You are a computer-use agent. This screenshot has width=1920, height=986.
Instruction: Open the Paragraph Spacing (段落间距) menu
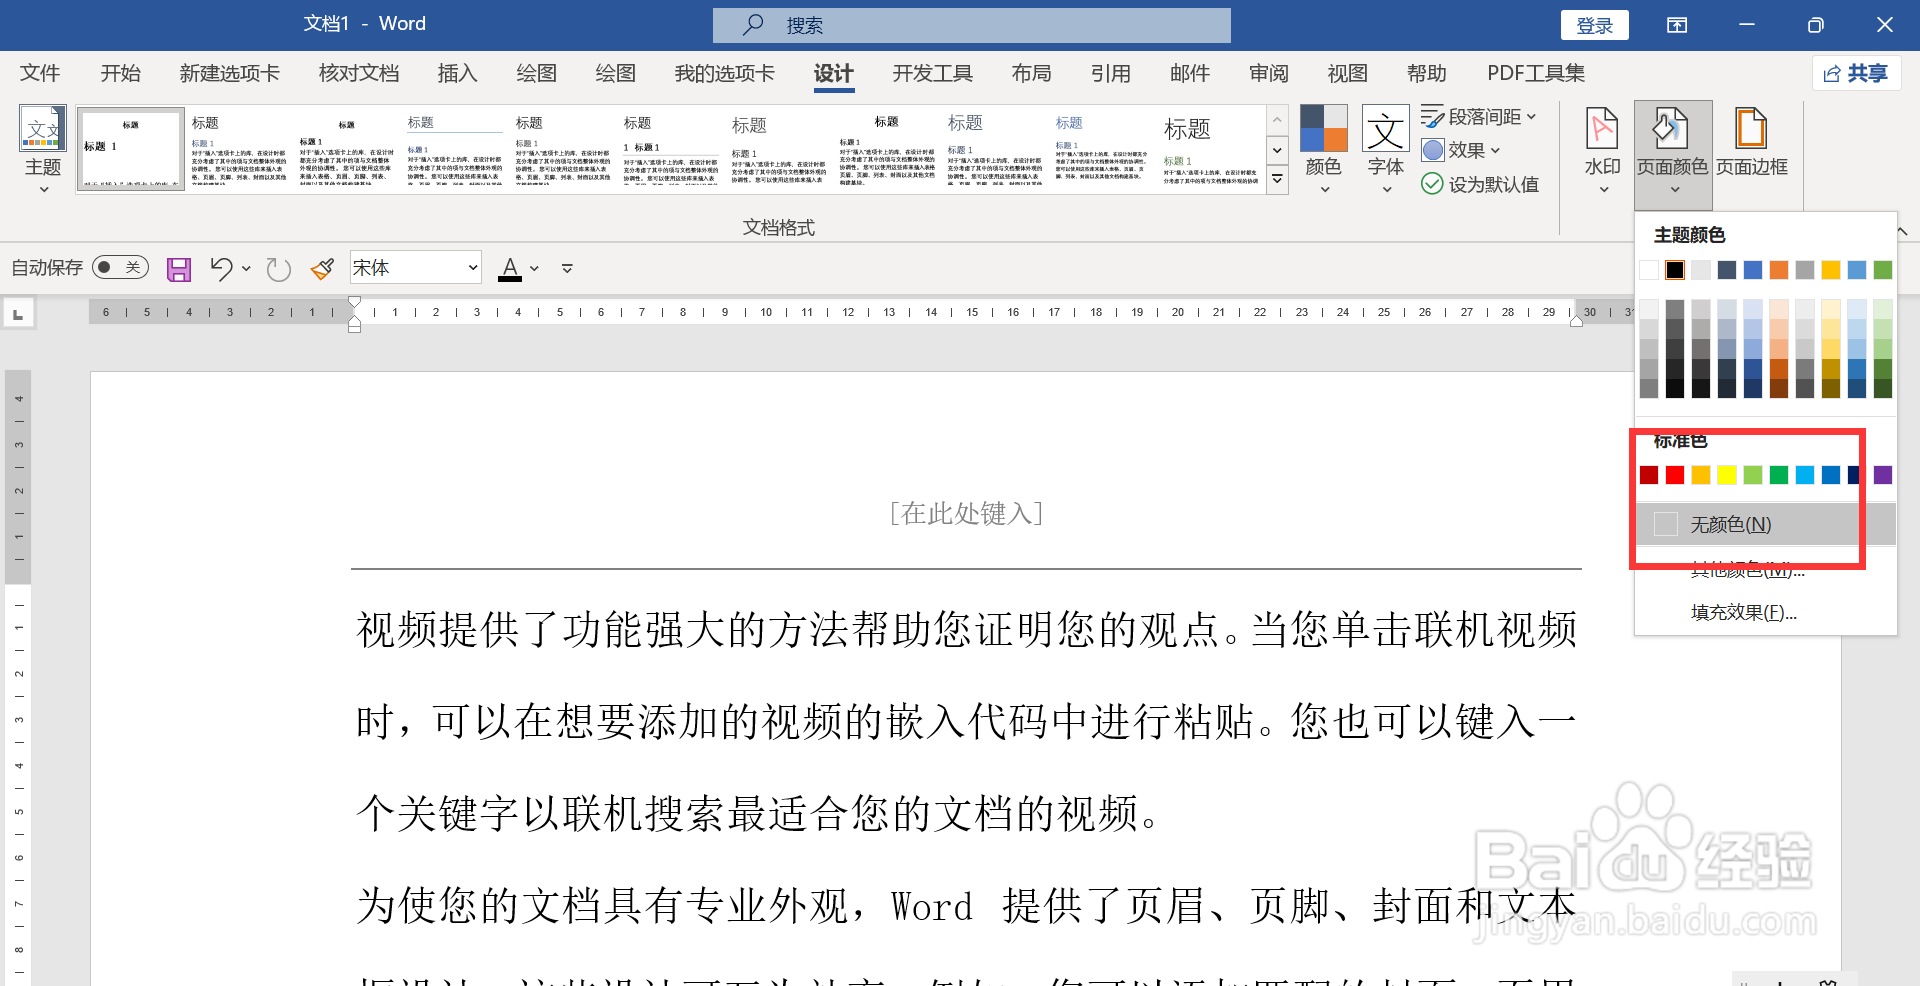[x=1479, y=117]
